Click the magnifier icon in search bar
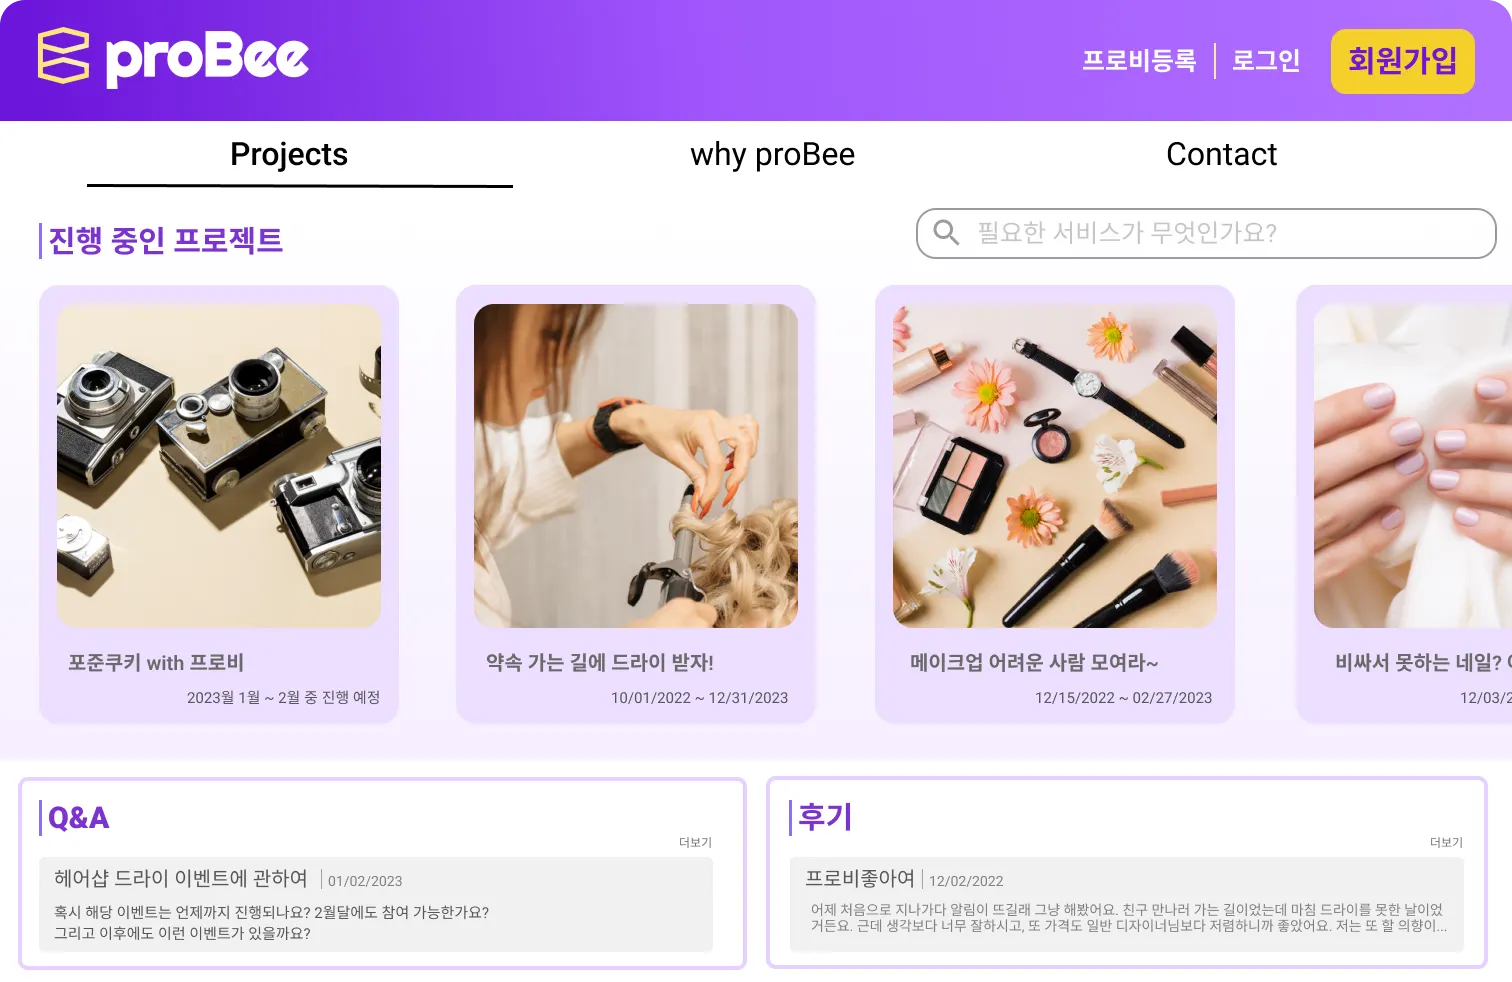This screenshot has width=1512, height=982. click(946, 233)
